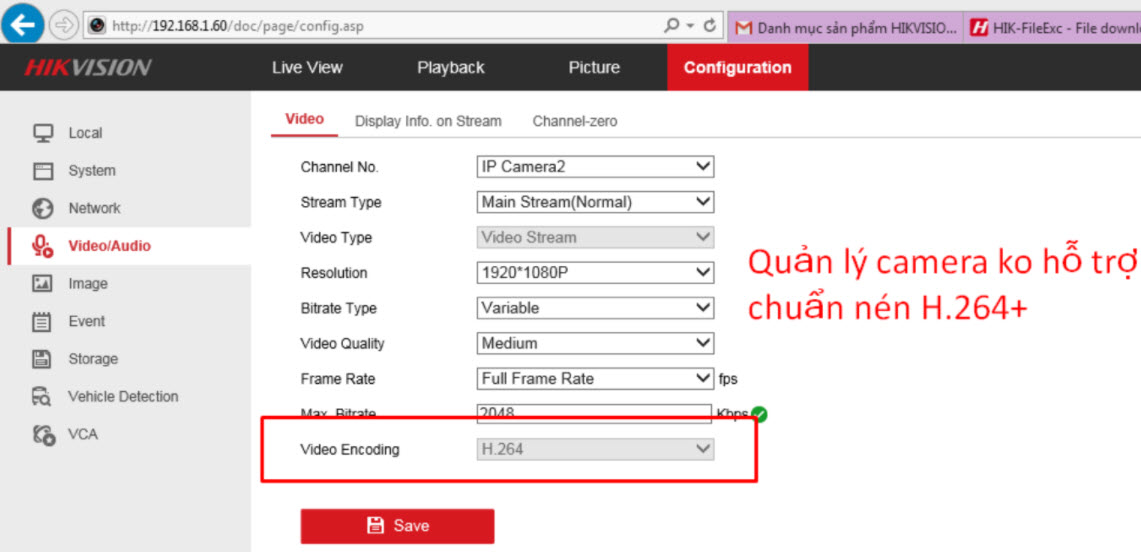Click the disabled Video Type dropdown
Image resolution: width=1141 pixels, height=552 pixels.
click(595, 237)
